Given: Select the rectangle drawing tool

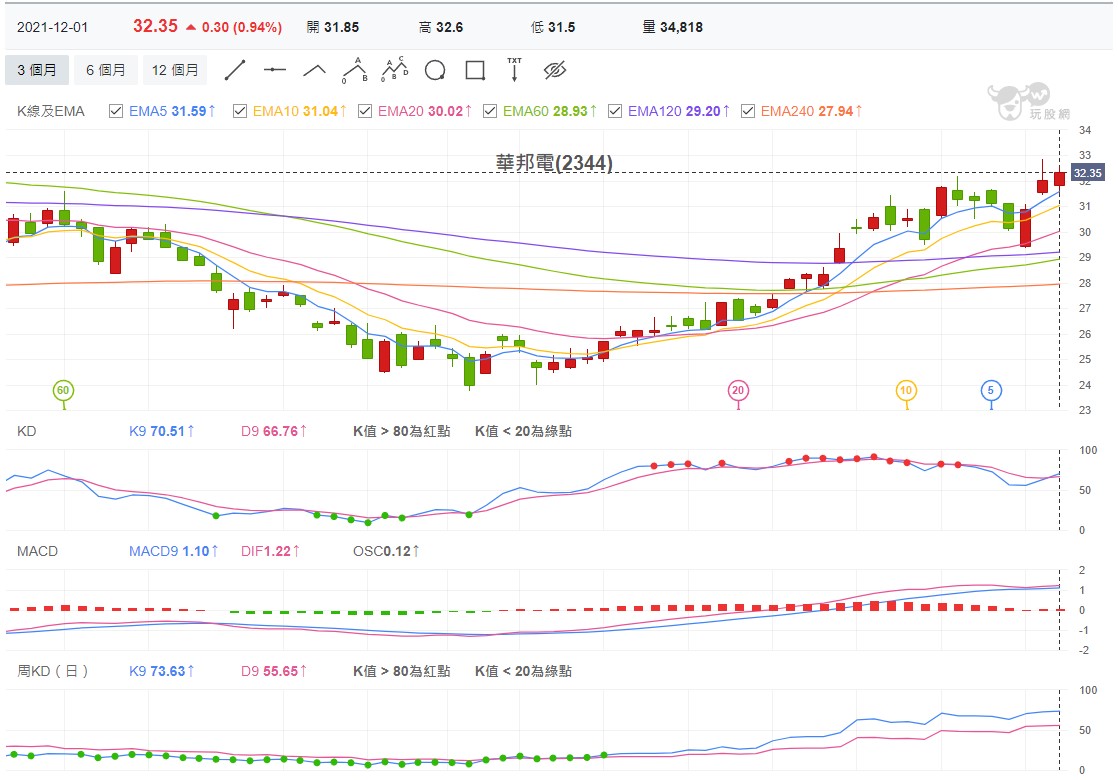Looking at the screenshot, I should pyautogui.click(x=475, y=71).
